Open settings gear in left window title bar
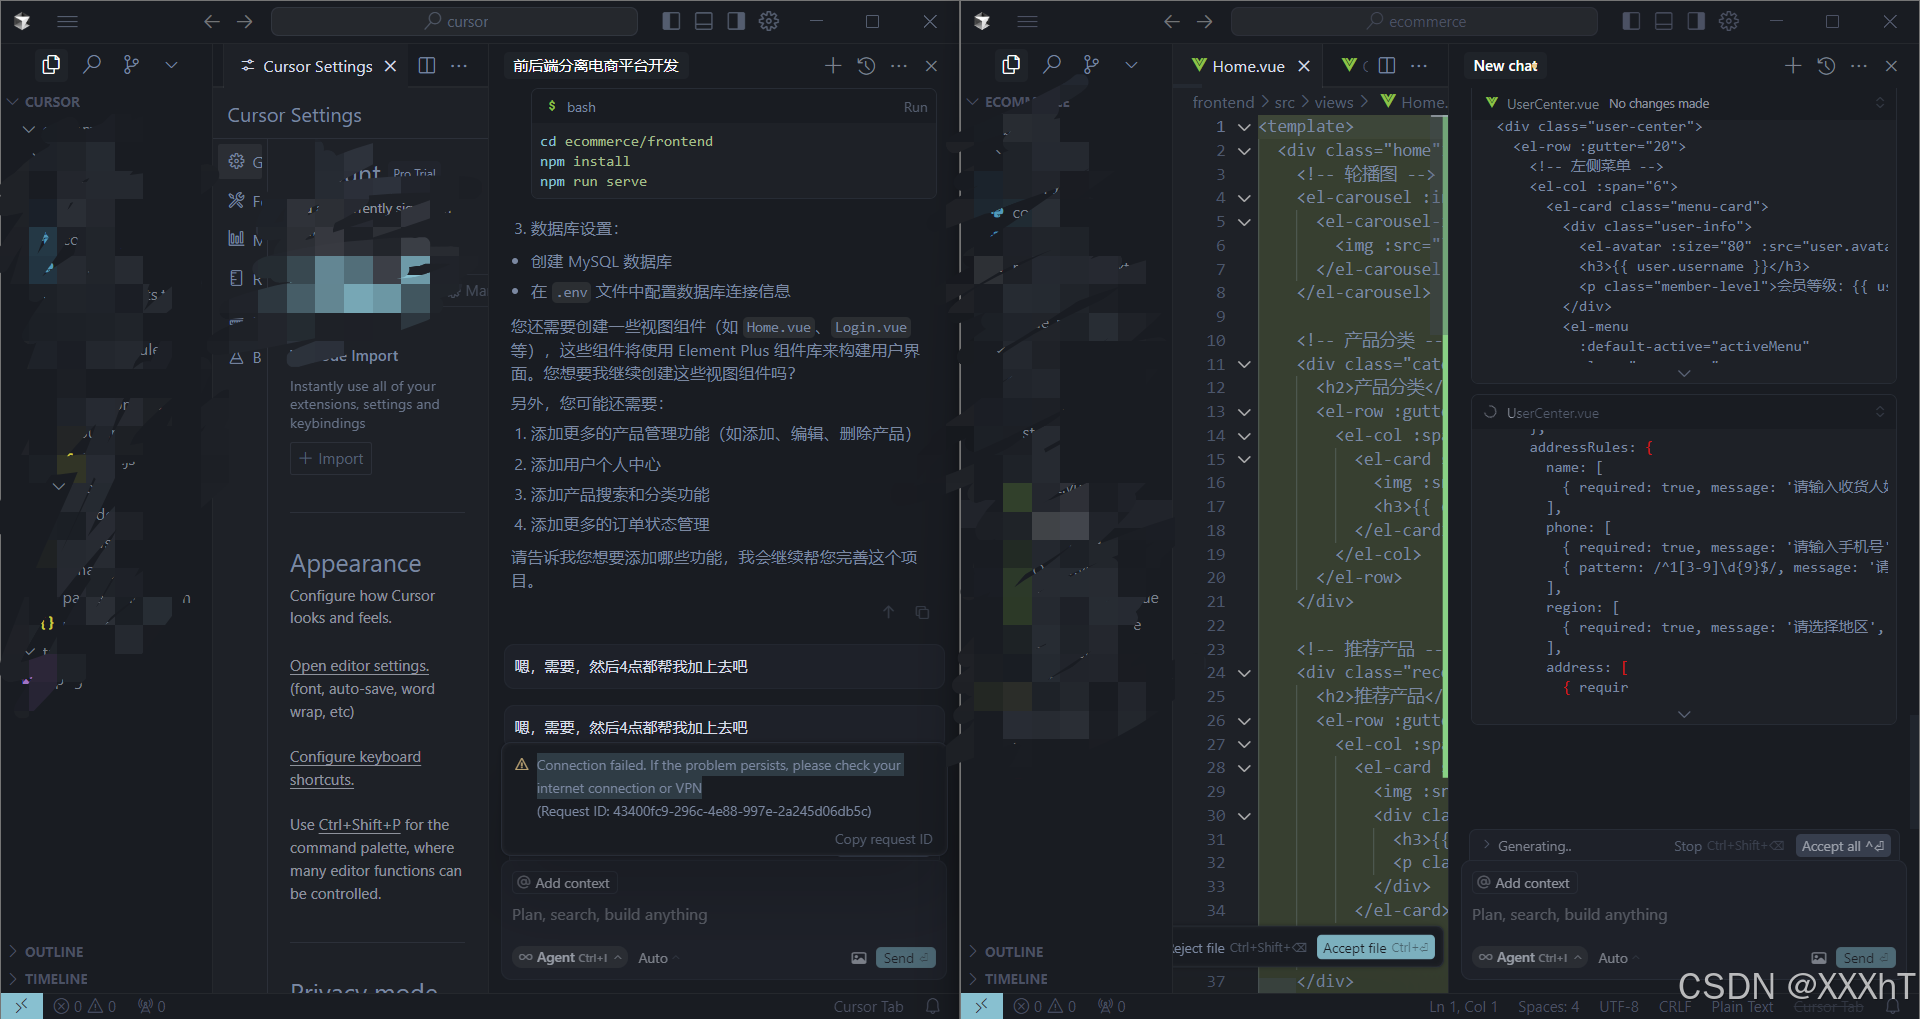This screenshot has height=1019, width=1920. click(x=769, y=21)
